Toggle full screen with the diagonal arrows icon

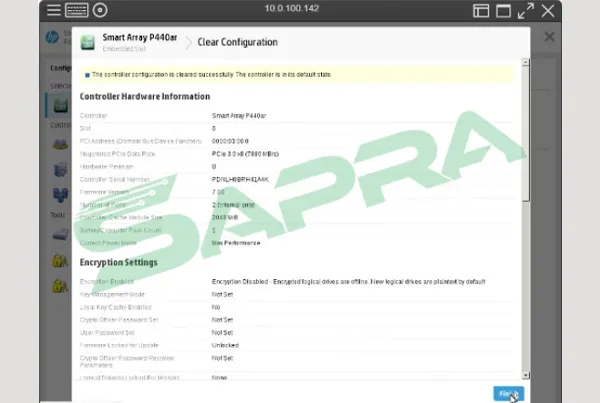click(x=526, y=11)
